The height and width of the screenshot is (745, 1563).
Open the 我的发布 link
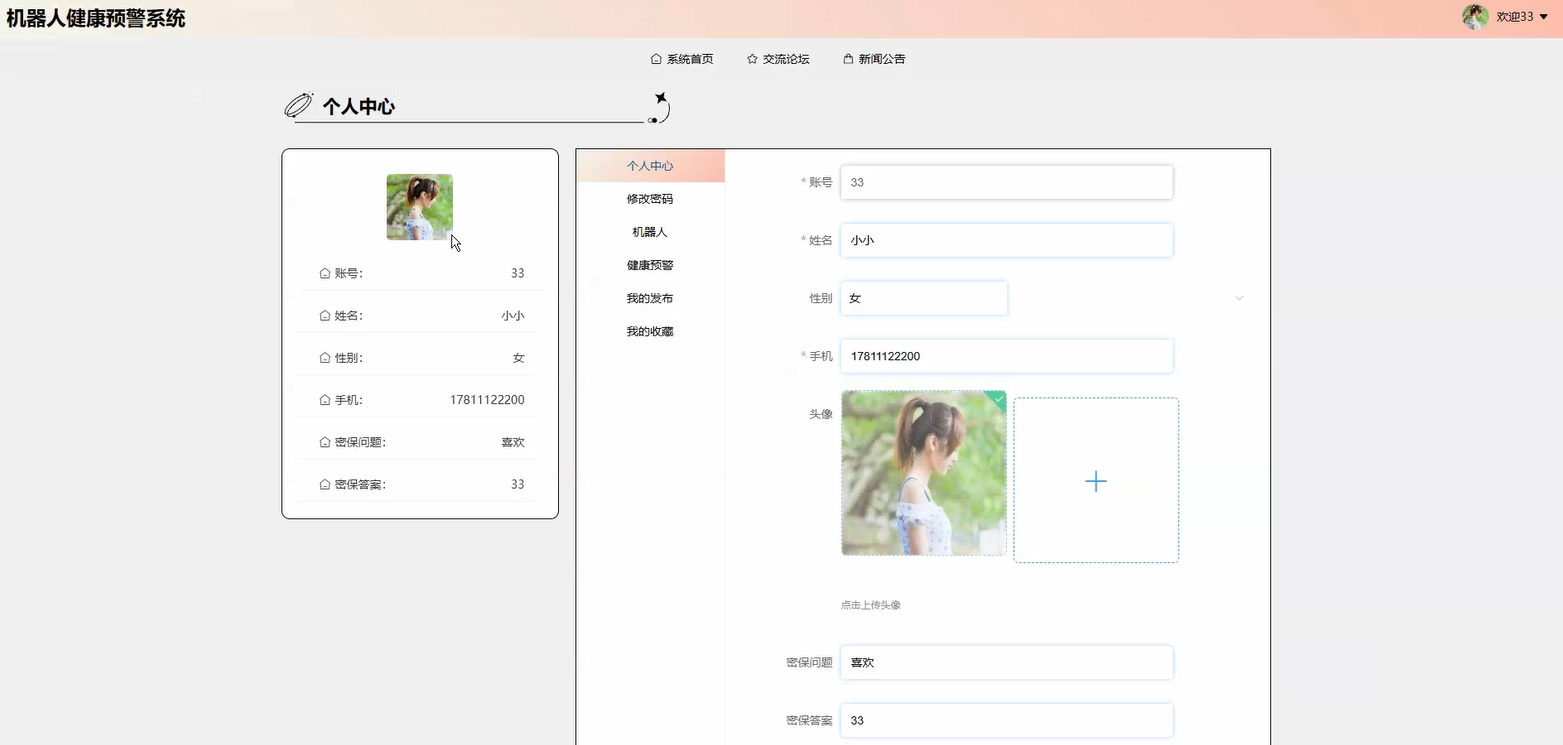pos(649,297)
